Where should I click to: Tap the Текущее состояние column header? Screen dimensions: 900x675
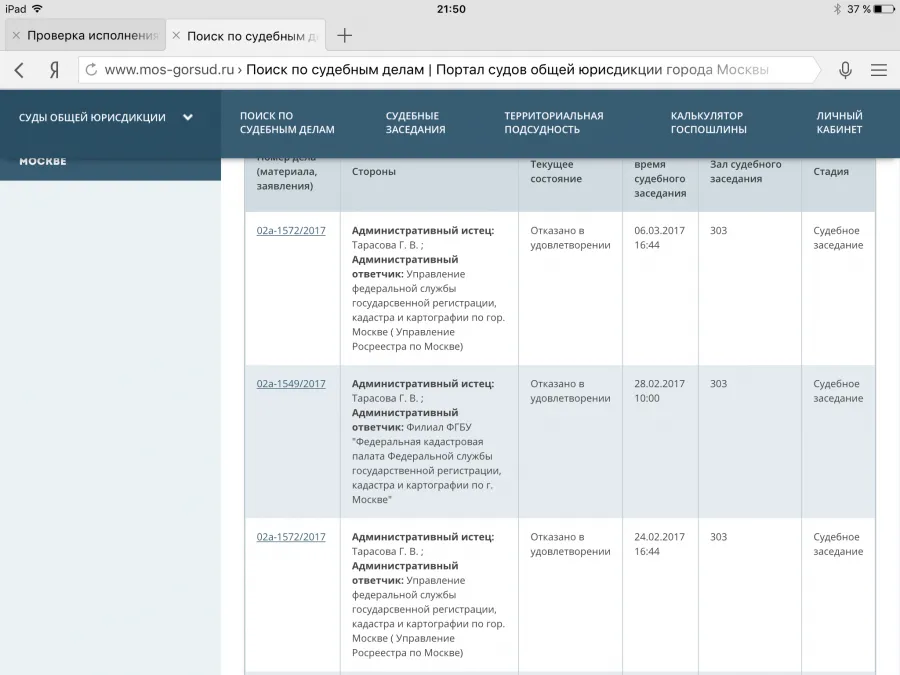[x=556, y=172]
